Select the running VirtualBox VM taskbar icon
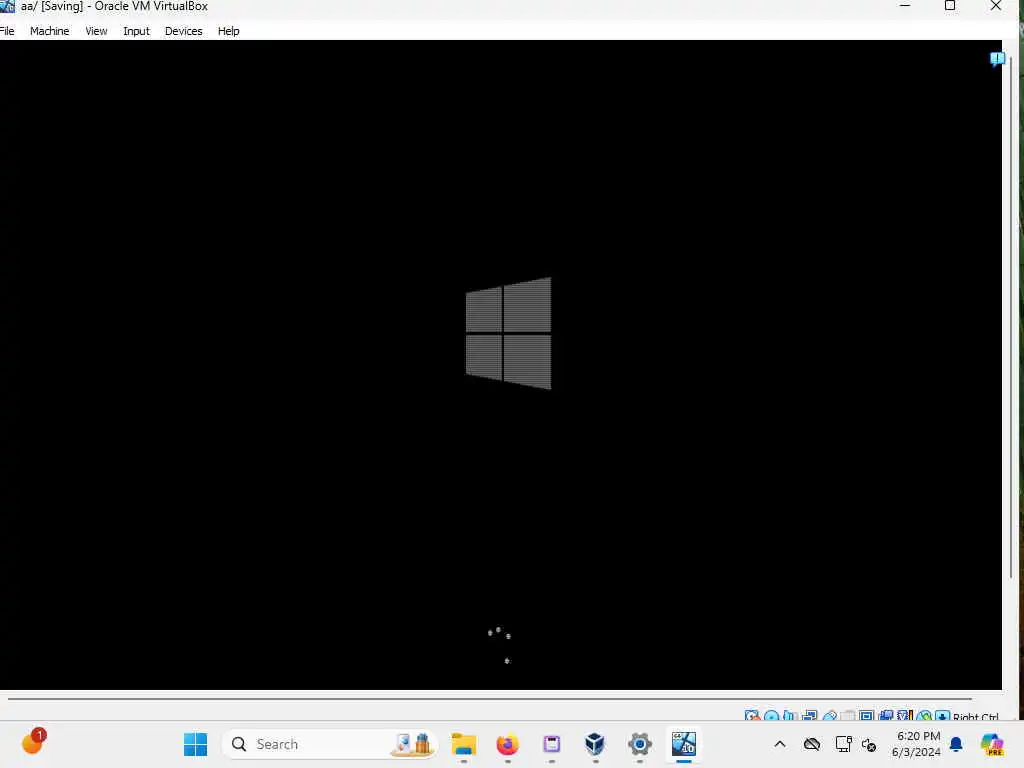Image resolution: width=1024 pixels, height=768 pixels. tap(684, 744)
